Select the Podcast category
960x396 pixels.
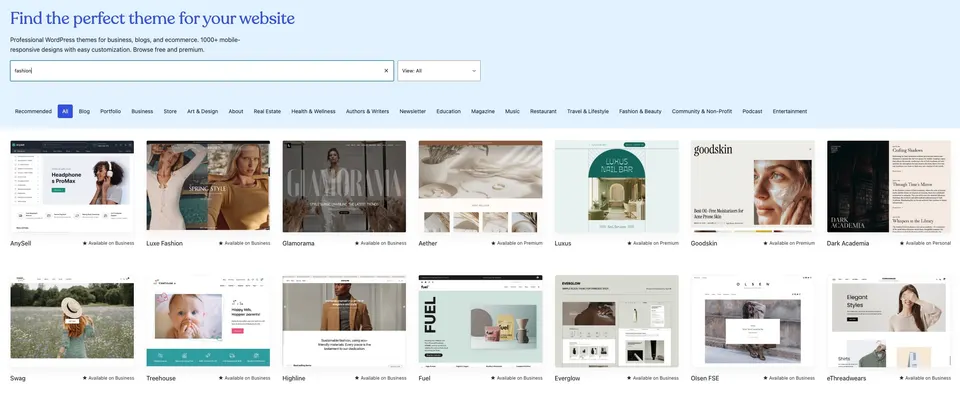752,111
